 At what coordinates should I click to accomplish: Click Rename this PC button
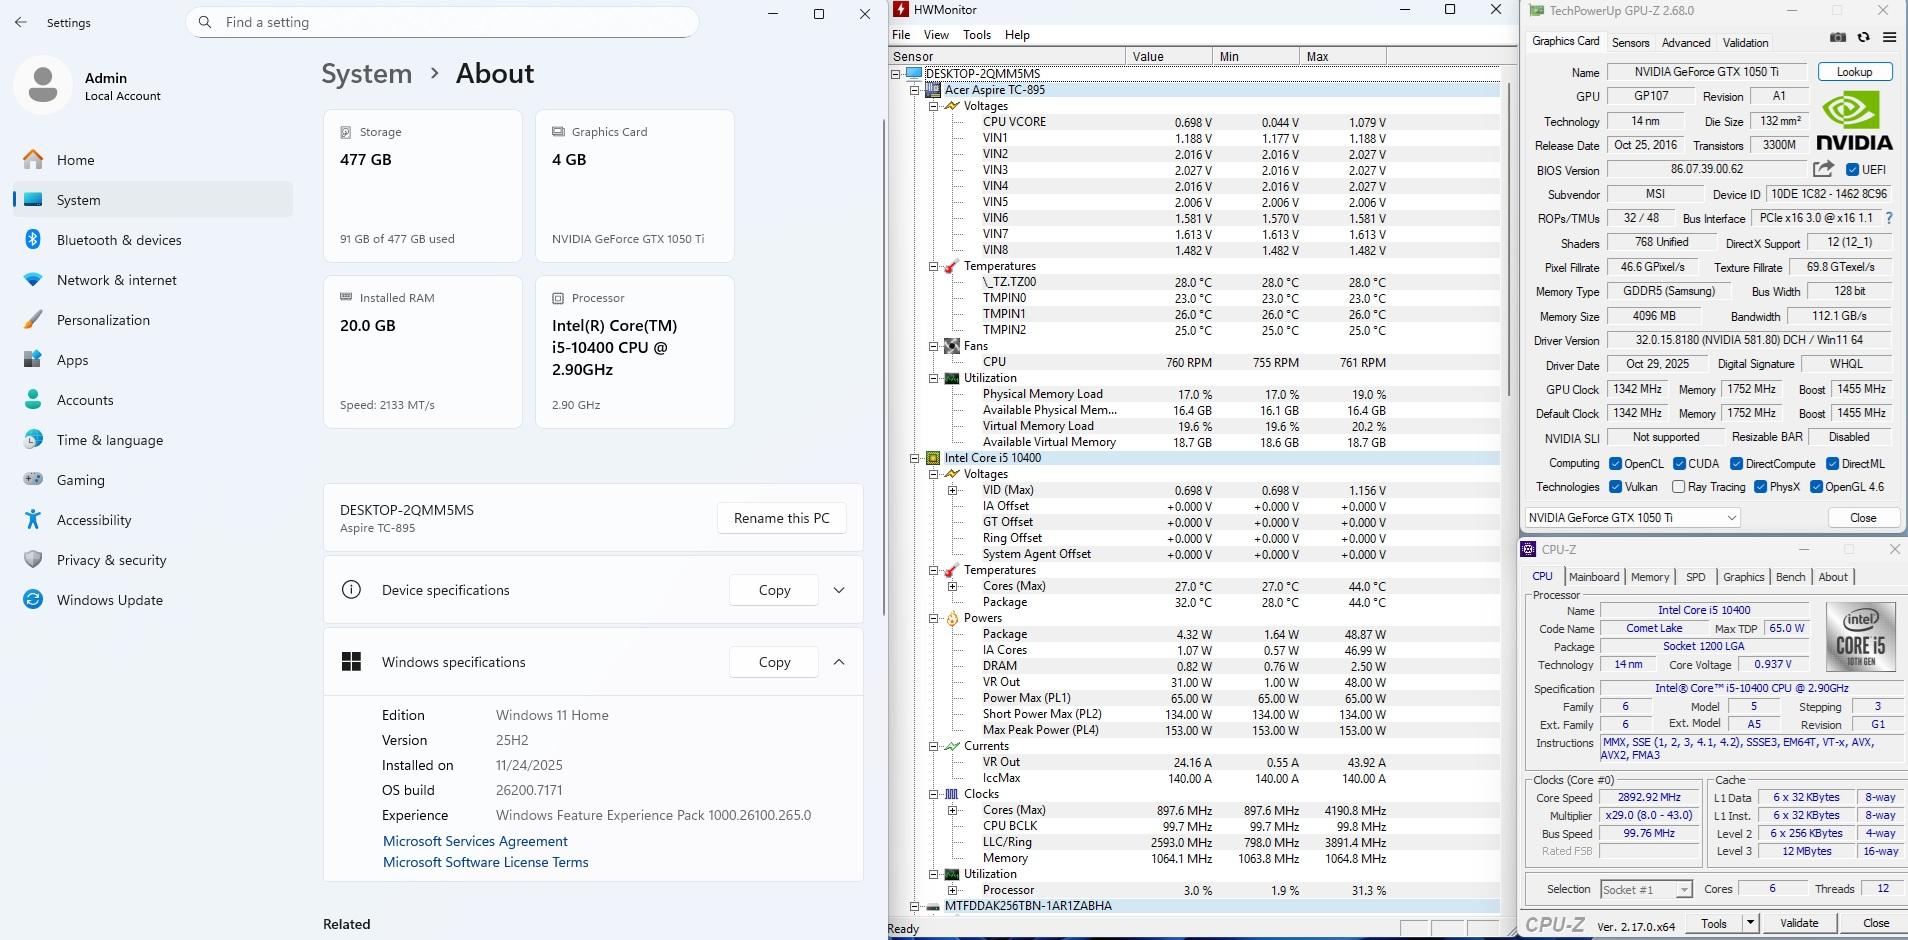(x=782, y=518)
